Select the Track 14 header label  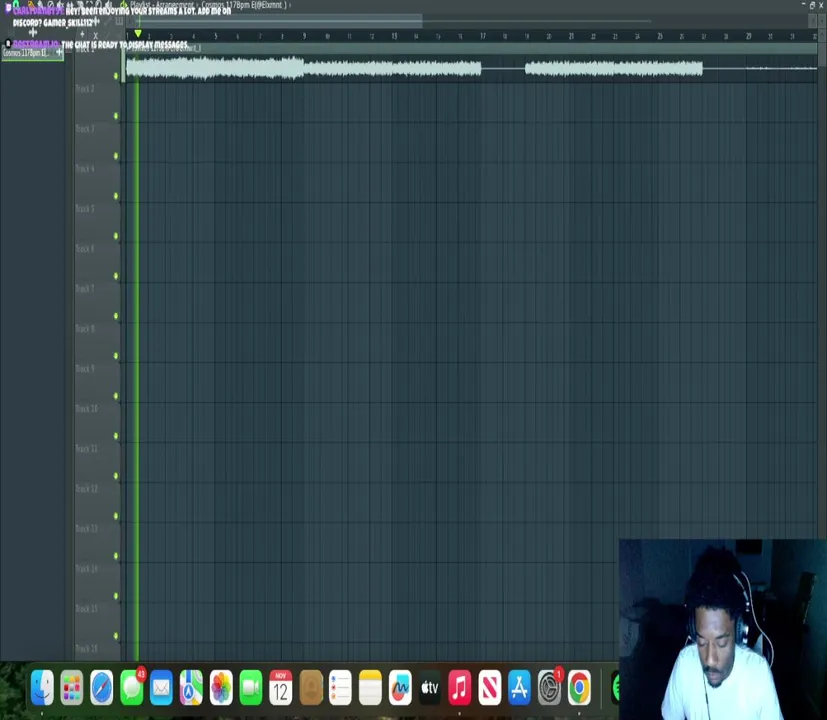click(x=86, y=569)
